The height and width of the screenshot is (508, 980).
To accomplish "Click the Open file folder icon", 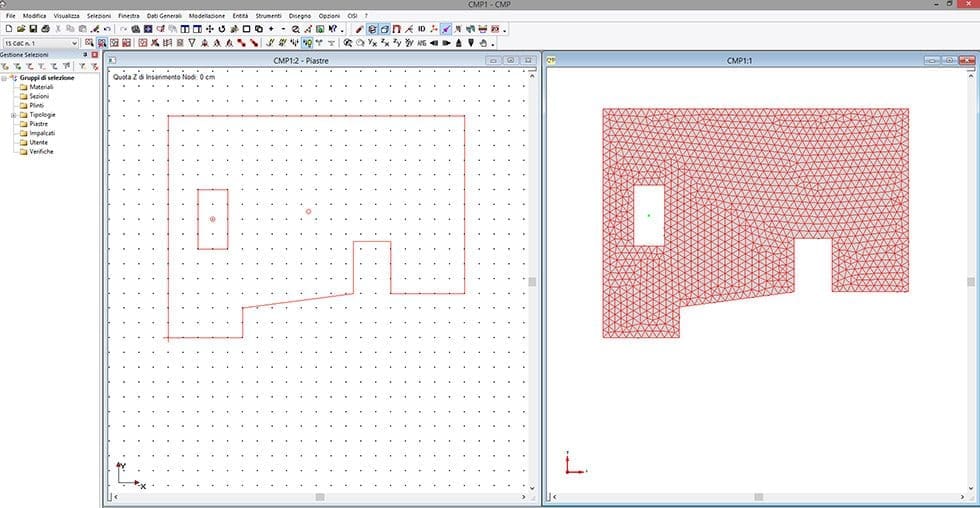I will (x=20, y=29).
